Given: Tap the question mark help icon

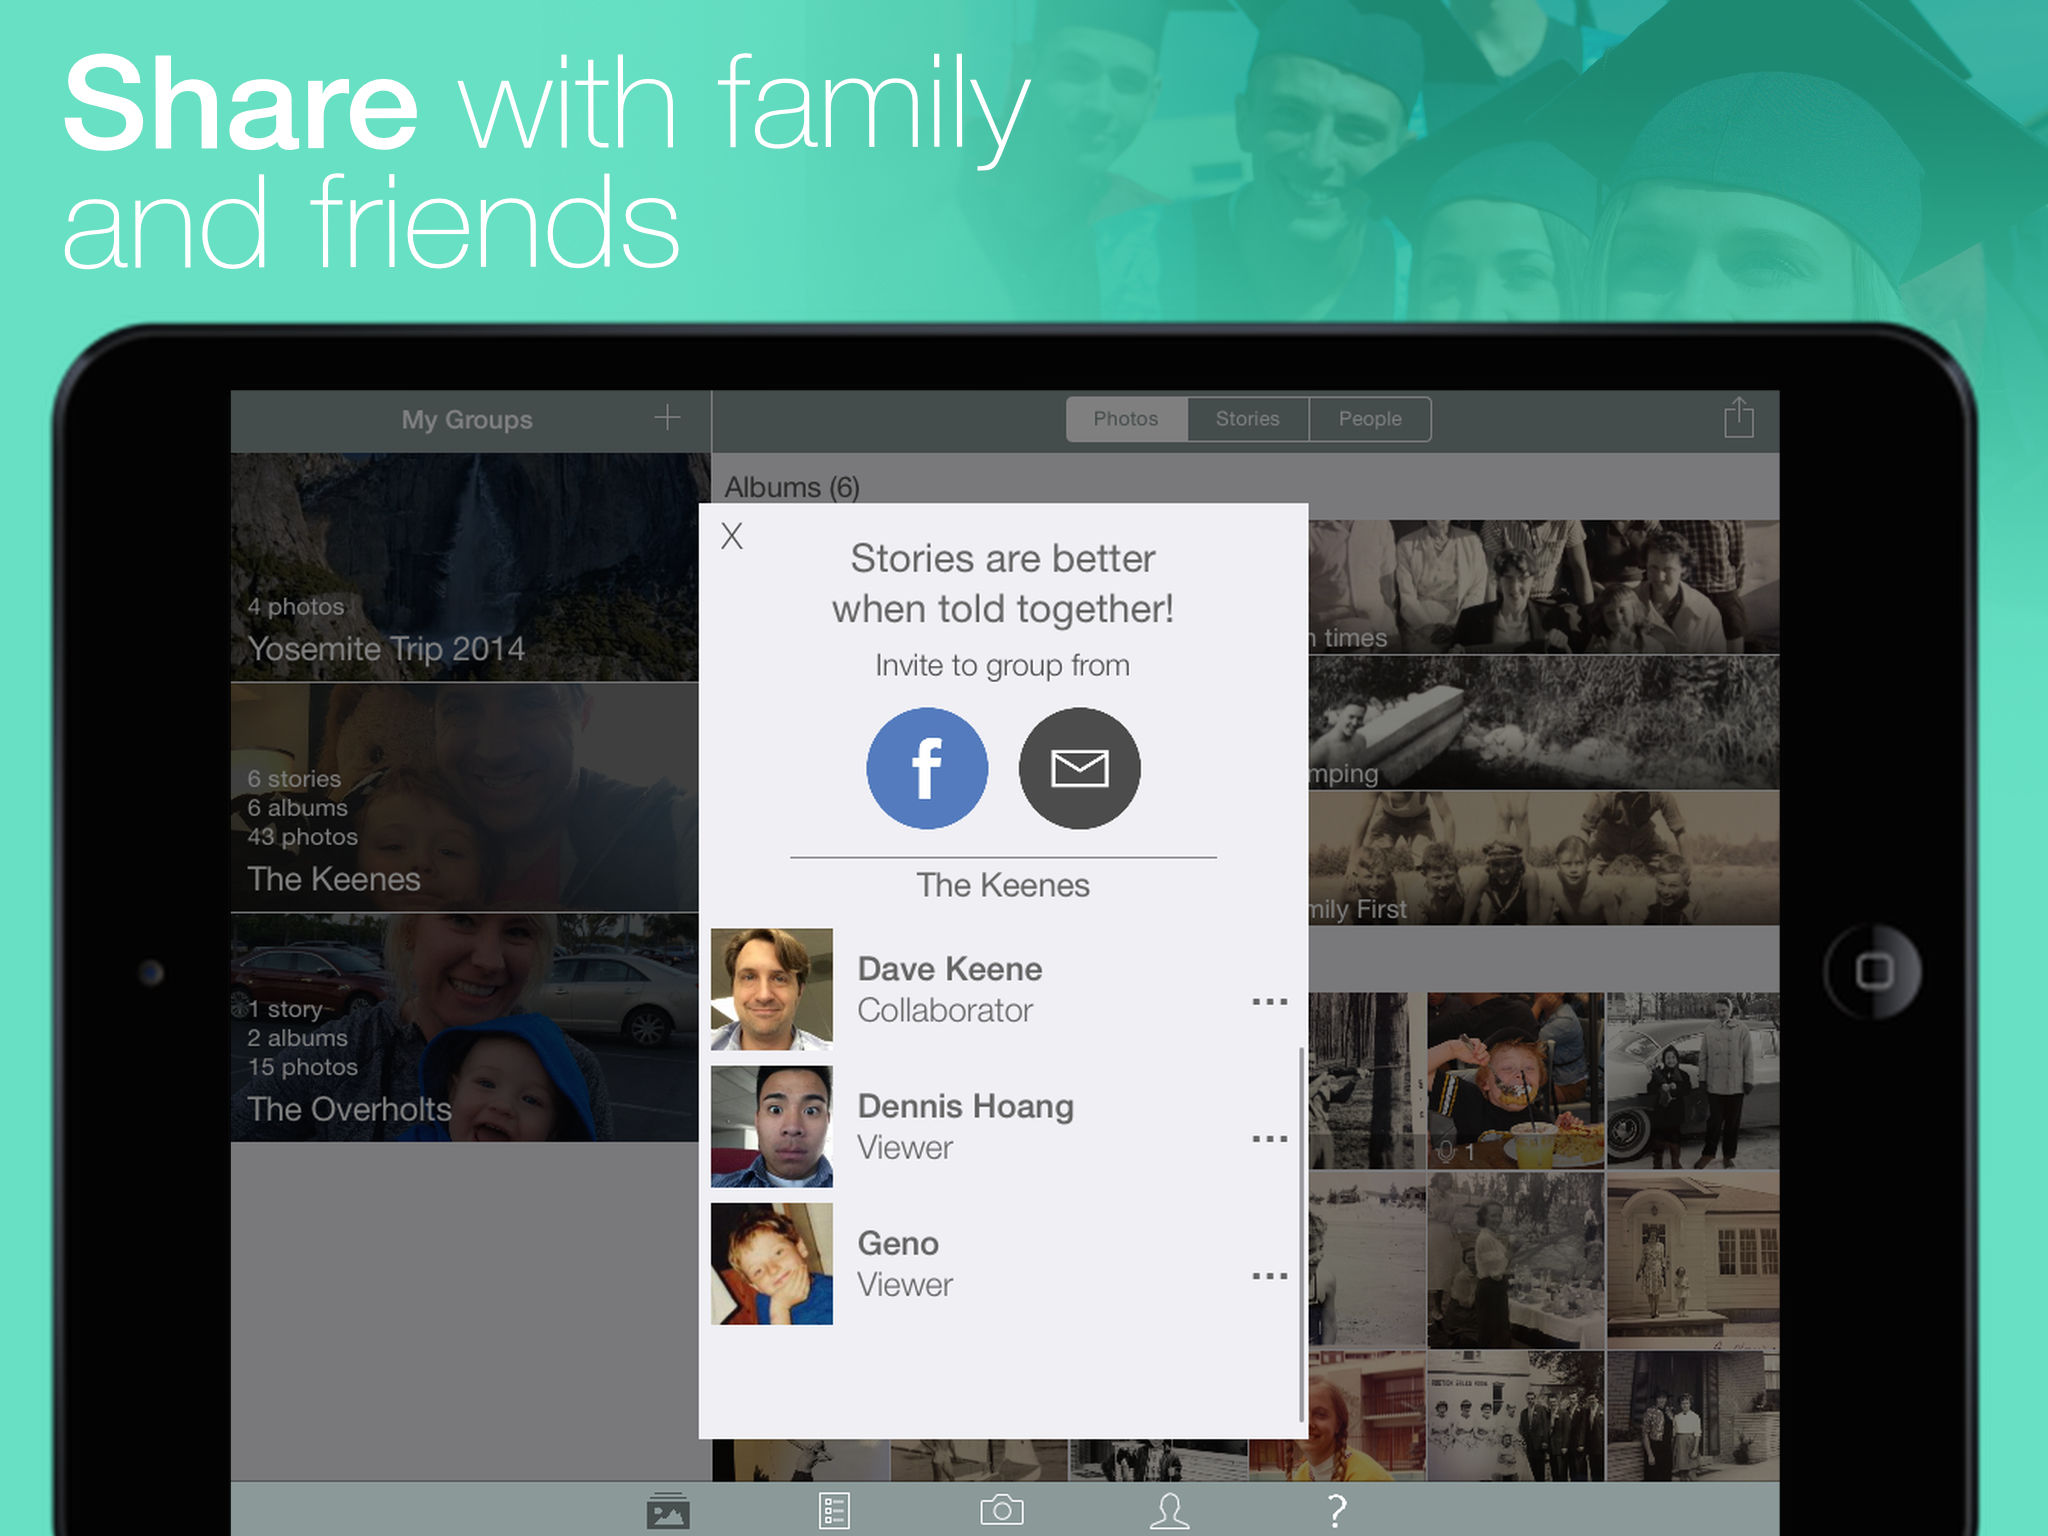Looking at the screenshot, I should (x=1336, y=1510).
